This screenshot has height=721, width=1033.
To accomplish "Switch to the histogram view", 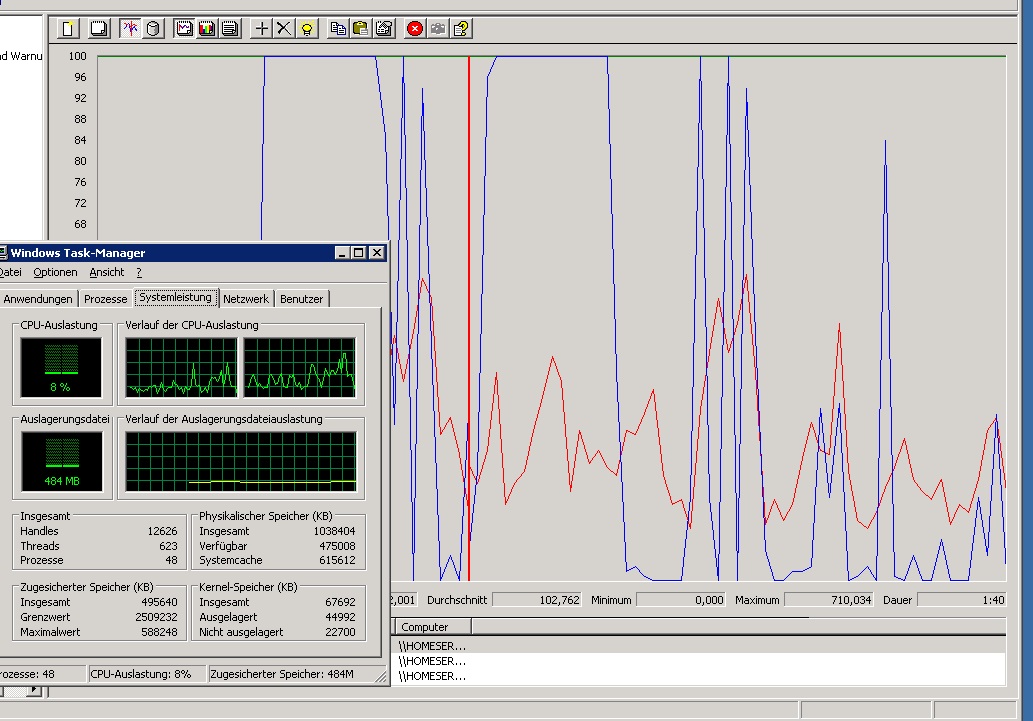I will click(x=207, y=28).
